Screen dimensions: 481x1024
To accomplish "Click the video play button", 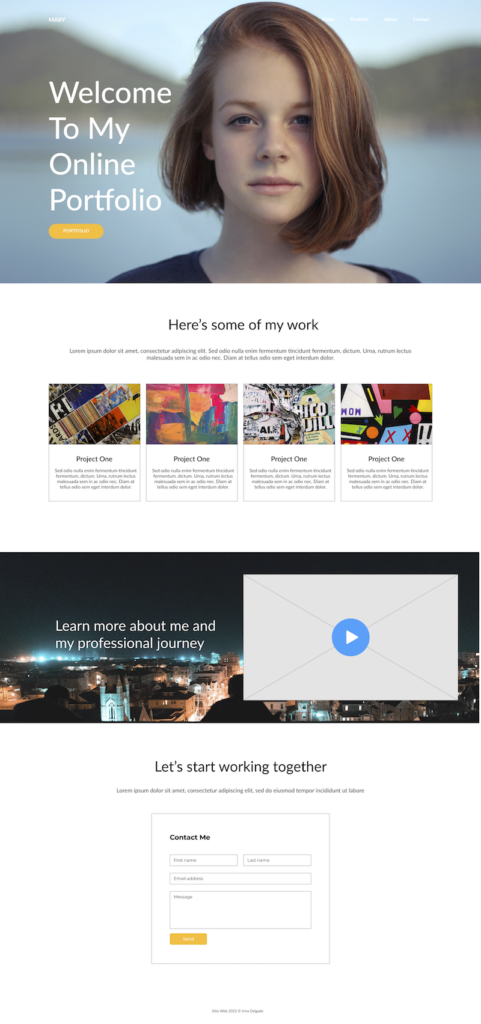I will [350, 637].
